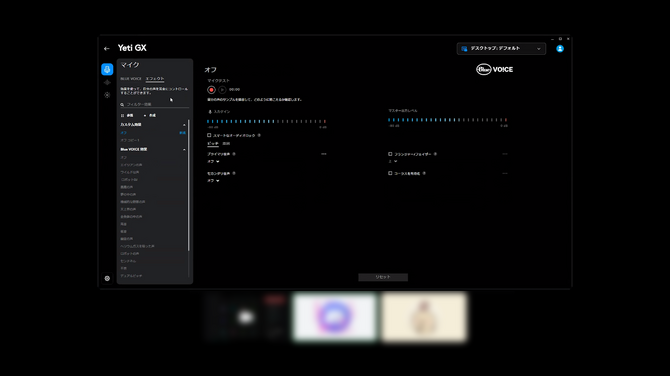Open the lighting section sparkle icon in sidebar
Image resolution: width=670 pixels, height=376 pixels.
point(107,82)
